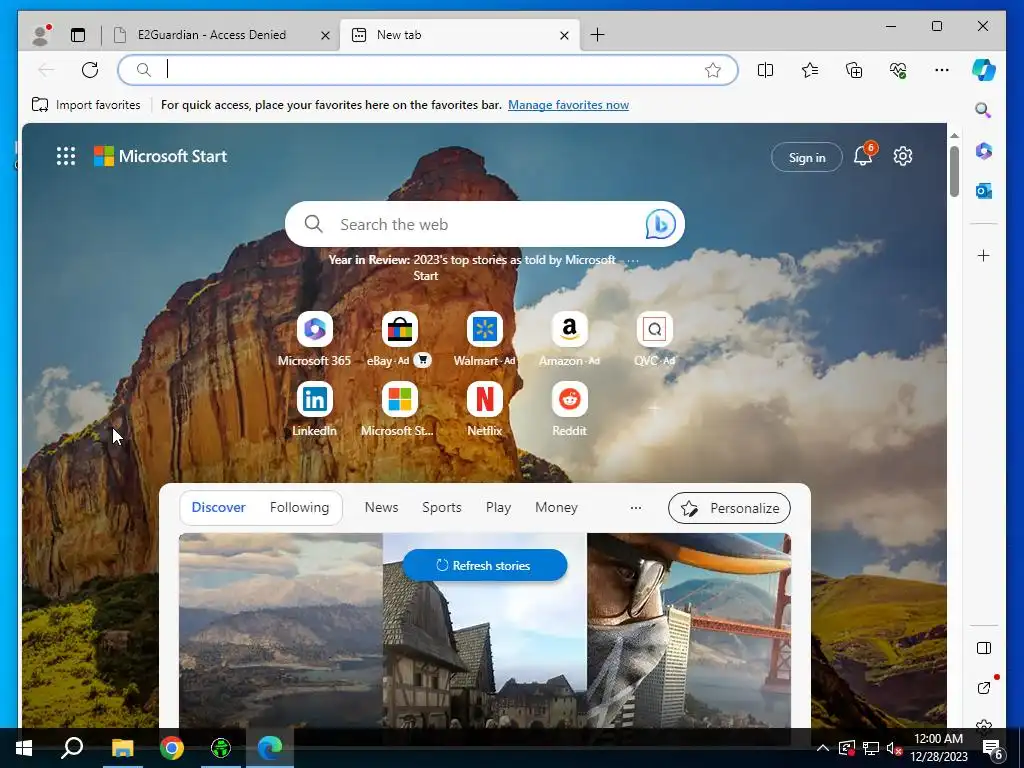Screen dimensions: 1024x768
Task: Click the Bing chat icon in search box
Action: click(660, 224)
